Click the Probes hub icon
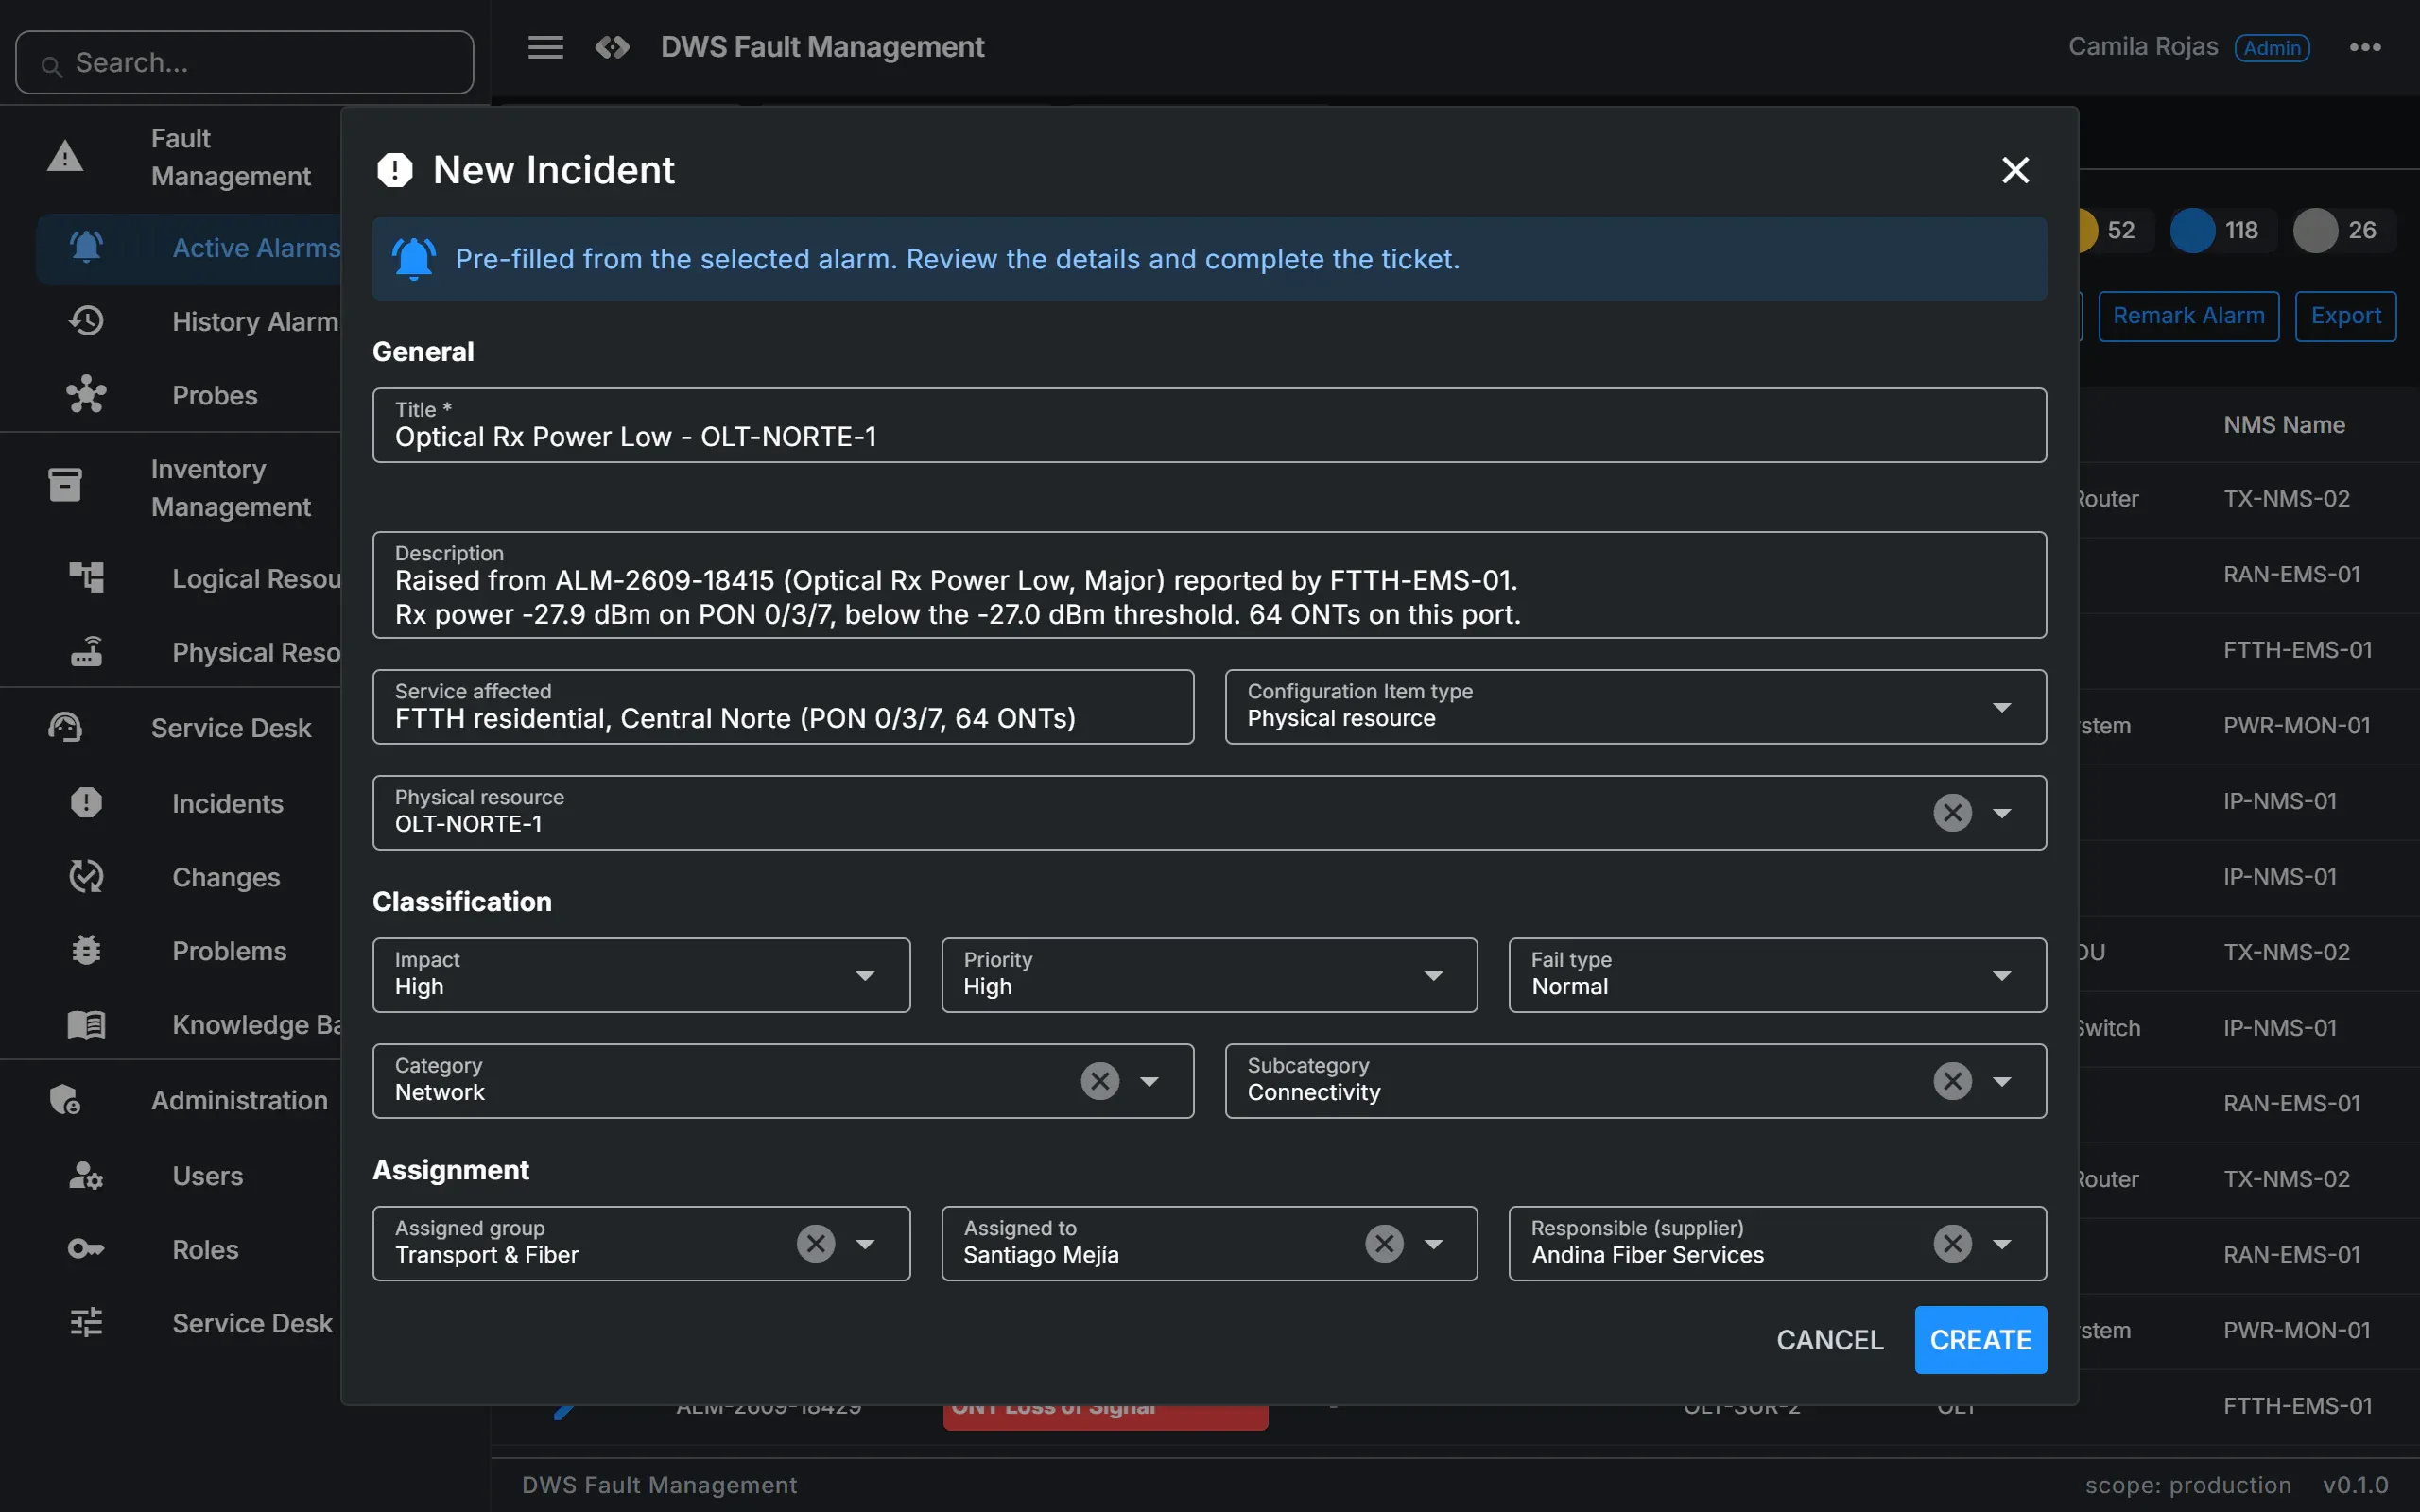Image resolution: width=2420 pixels, height=1512 pixels. tap(86, 395)
